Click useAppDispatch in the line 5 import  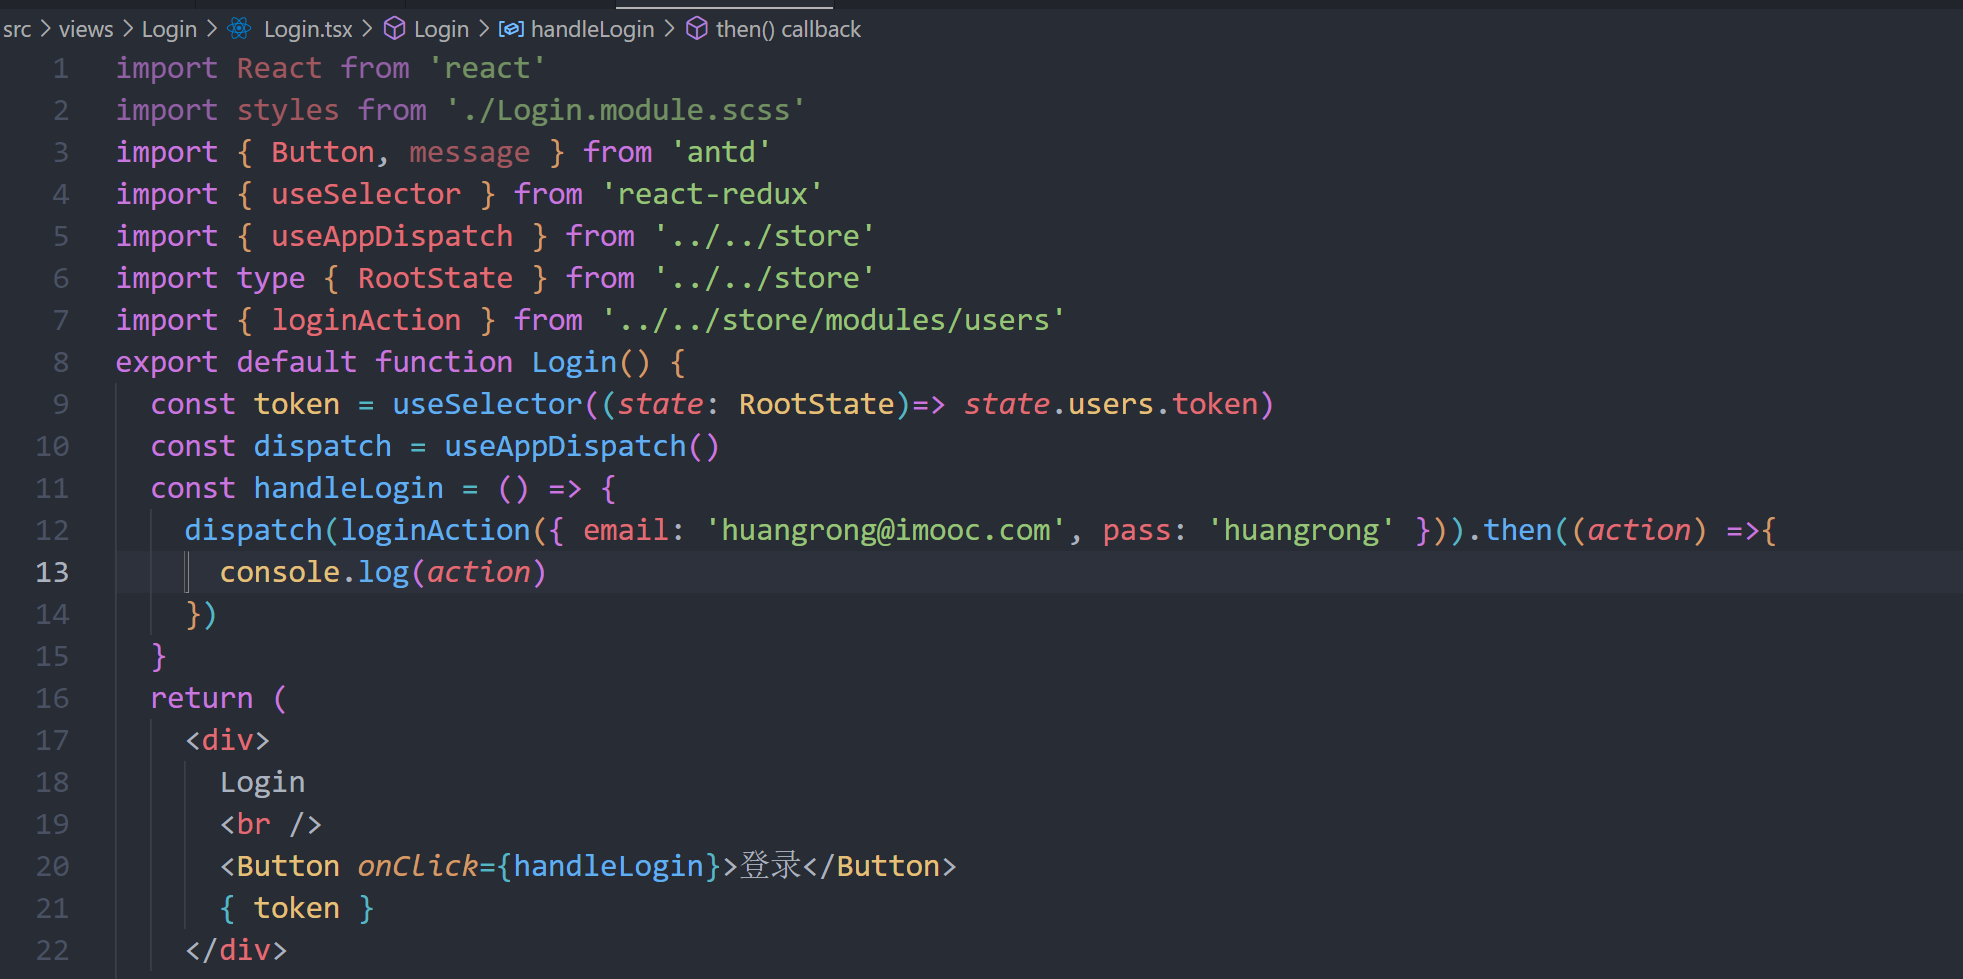coord(392,236)
